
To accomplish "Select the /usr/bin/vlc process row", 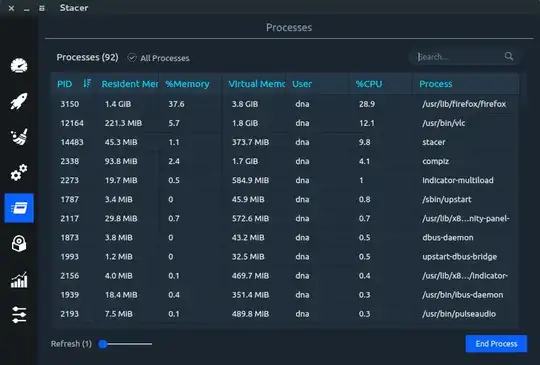I will tap(285, 123).
